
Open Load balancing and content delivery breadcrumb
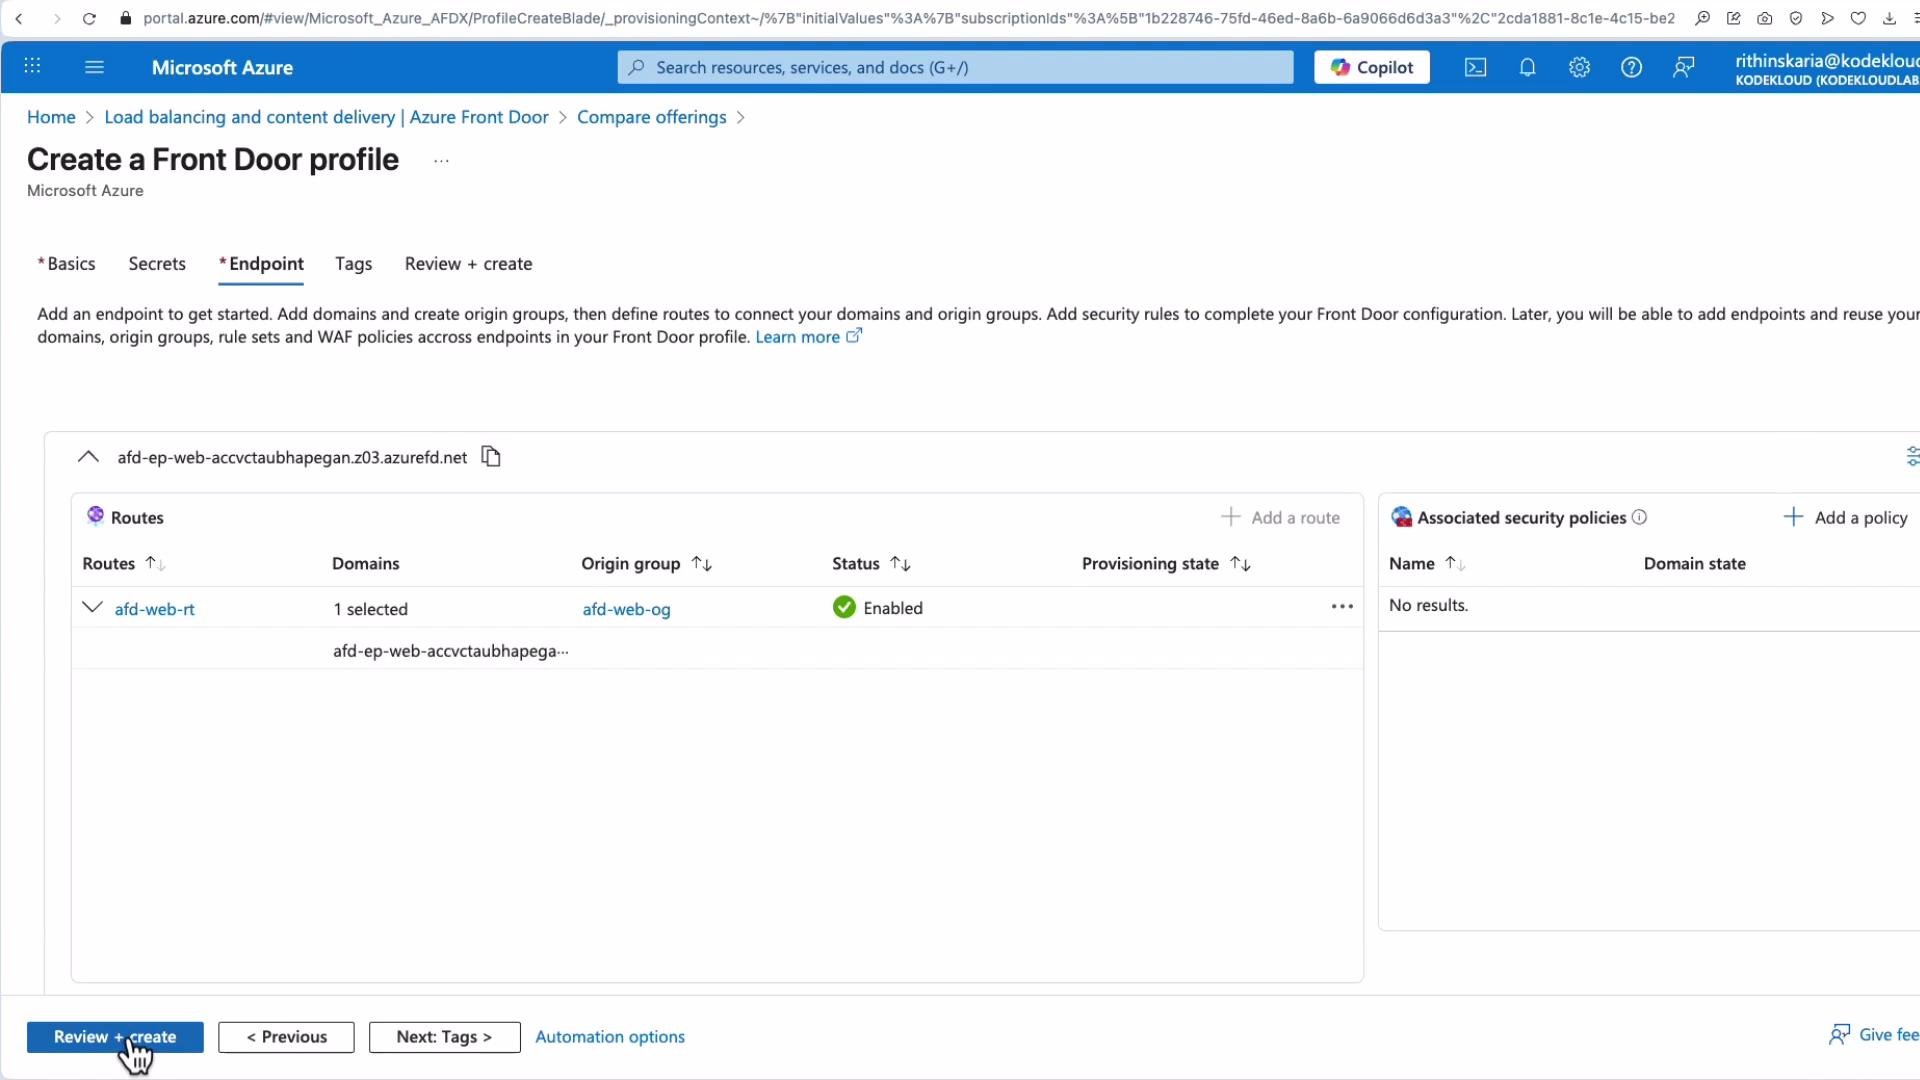pos(326,117)
